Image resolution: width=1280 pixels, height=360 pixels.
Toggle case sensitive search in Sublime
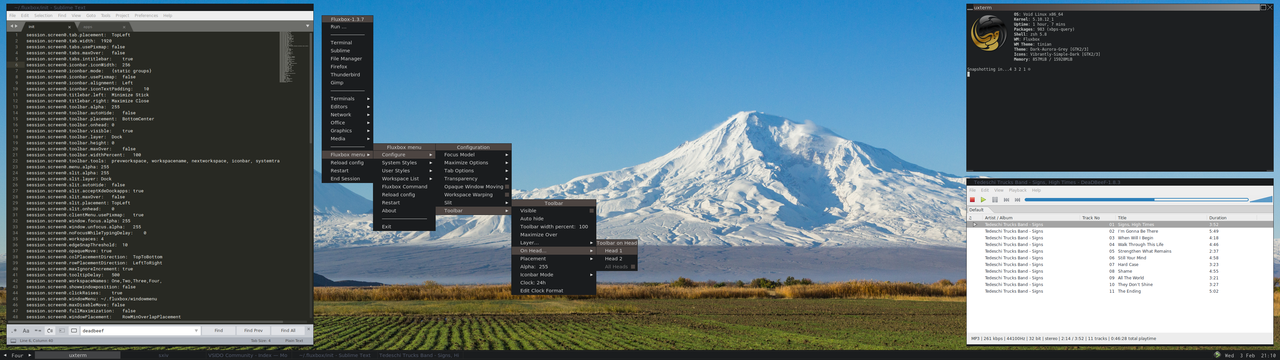[x=26, y=330]
